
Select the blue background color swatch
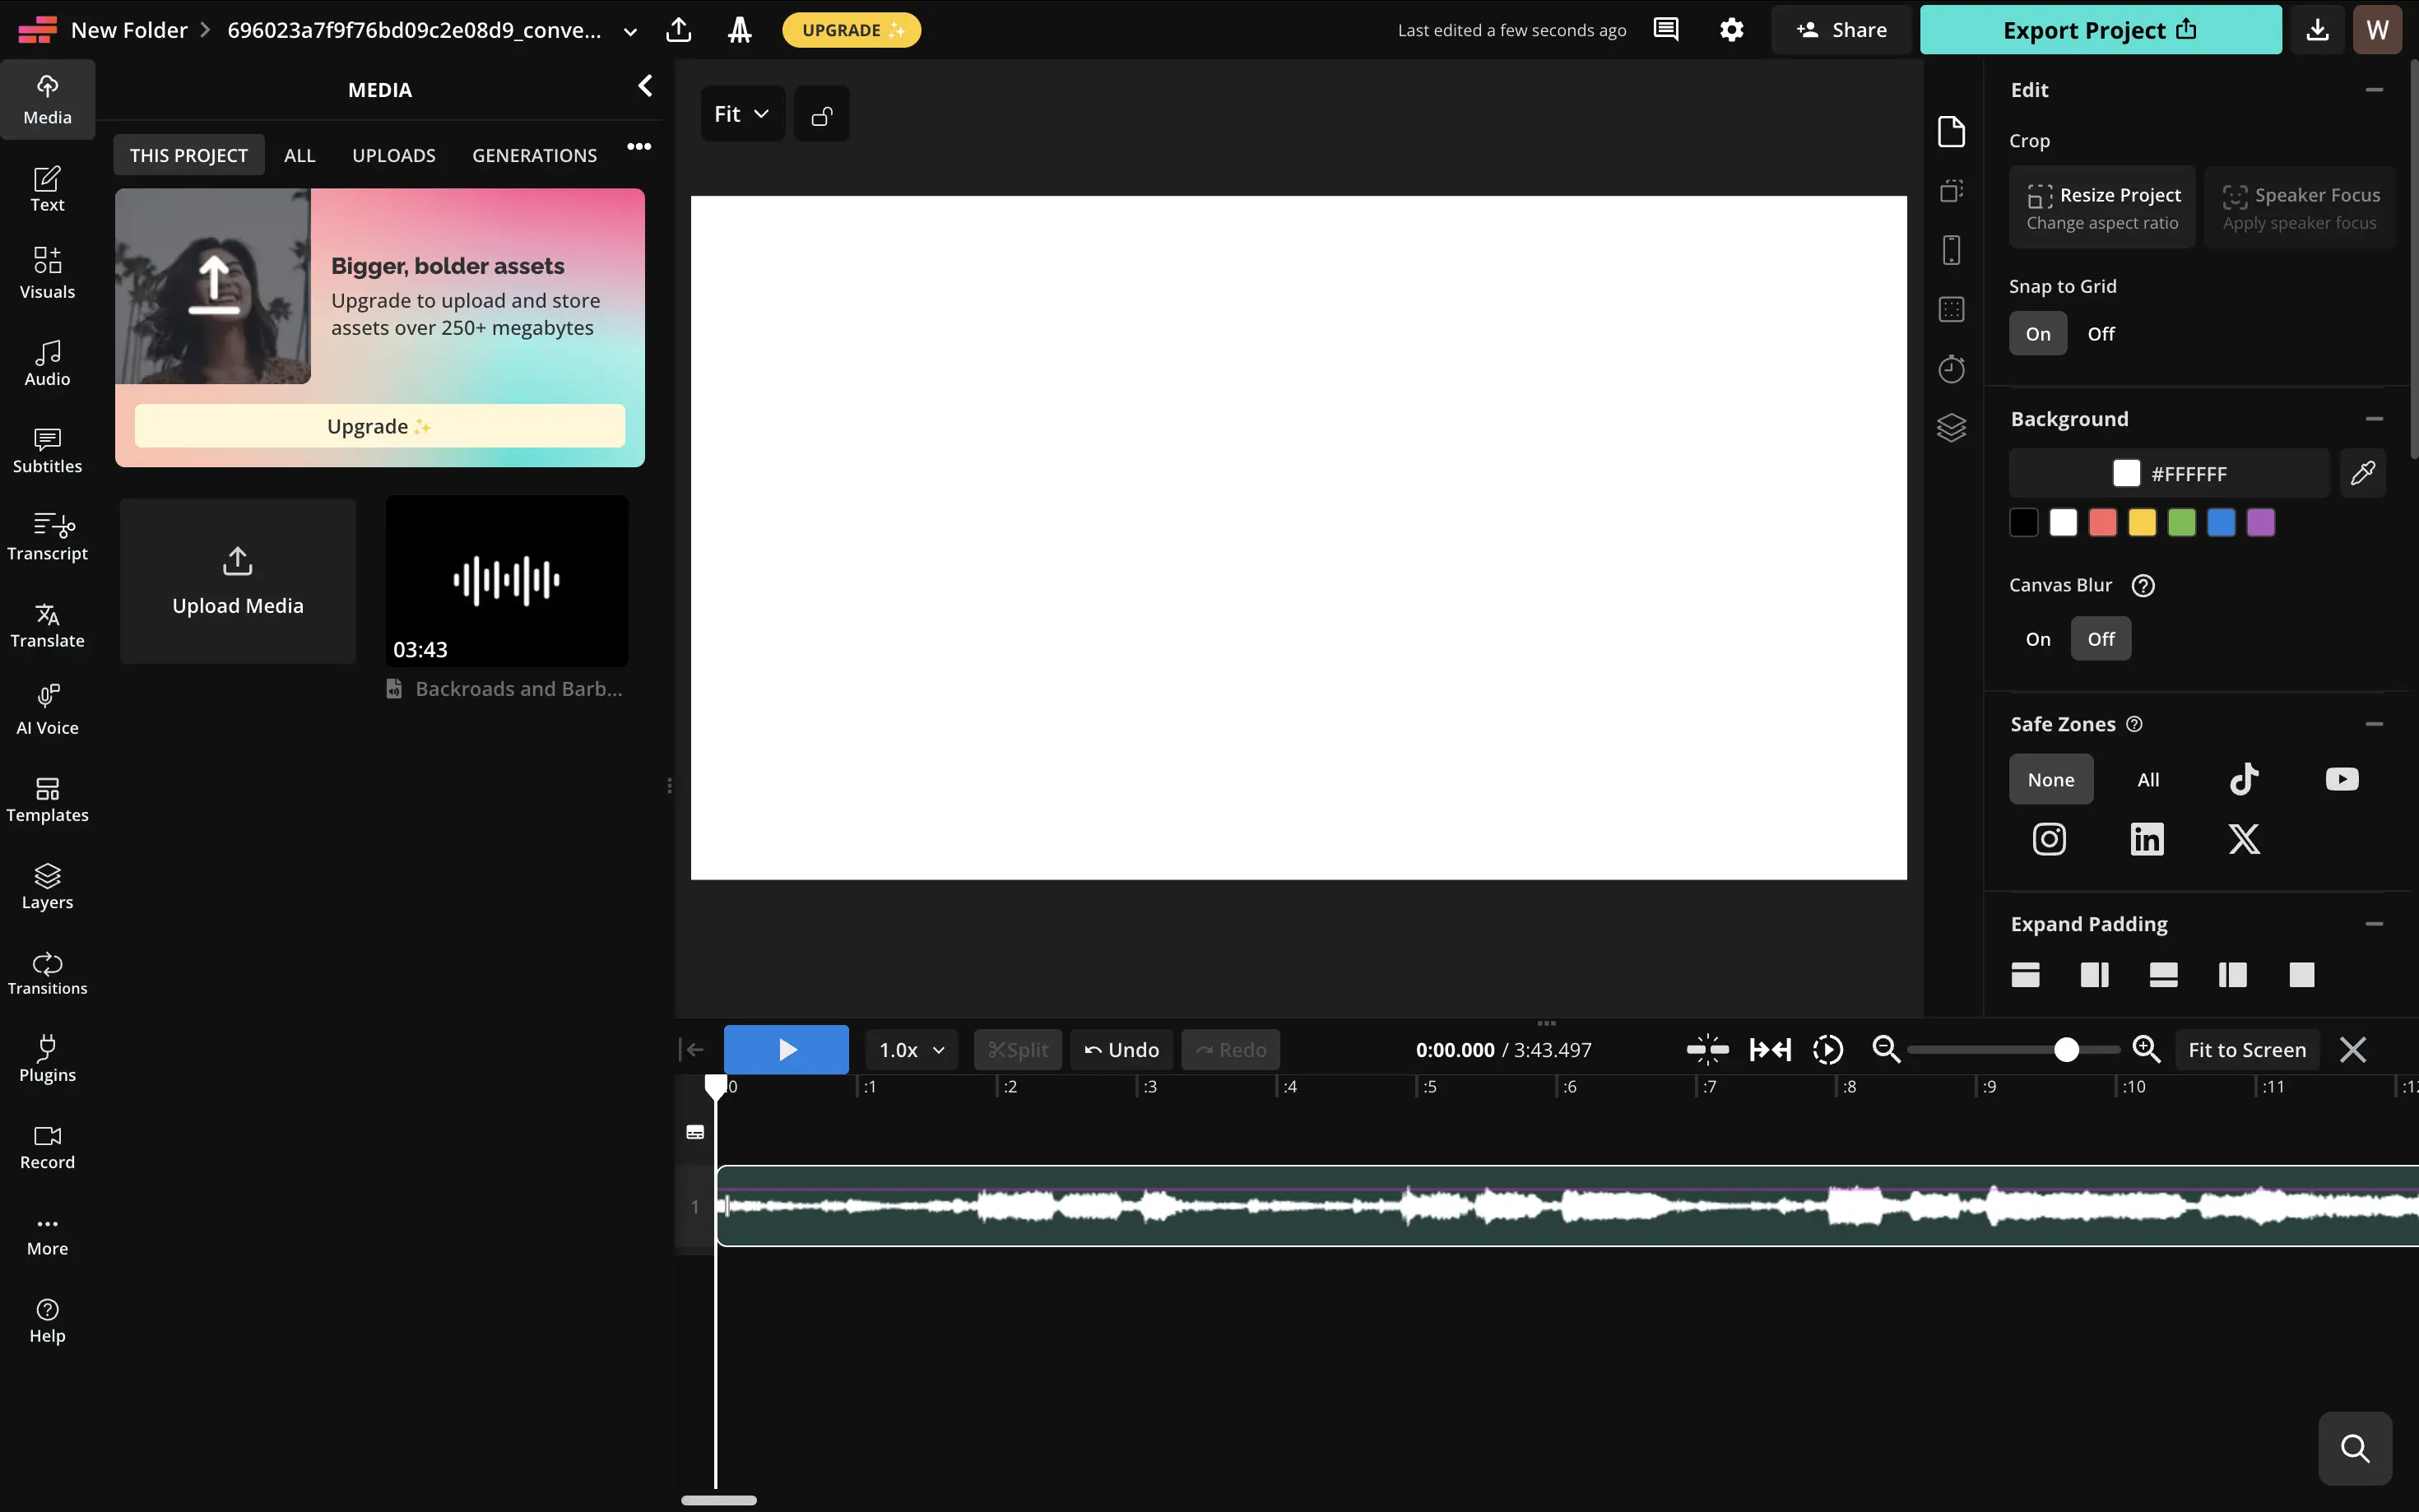tap(2220, 522)
